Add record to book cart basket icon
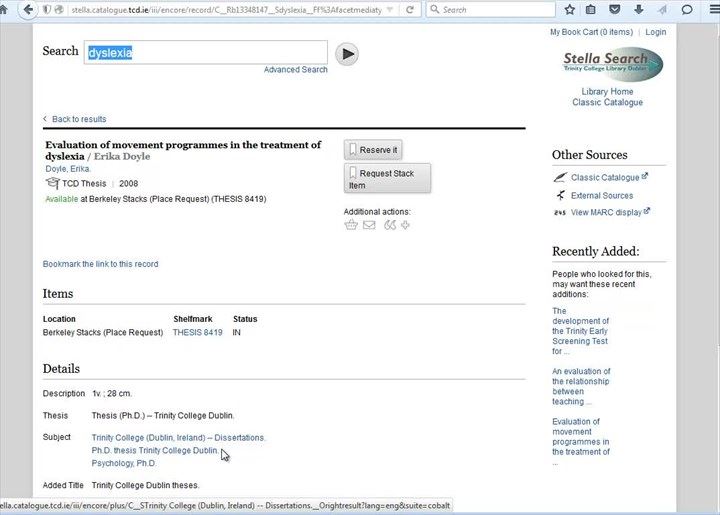The image size is (720, 515). pyautogui.click(x=351, y=225)
